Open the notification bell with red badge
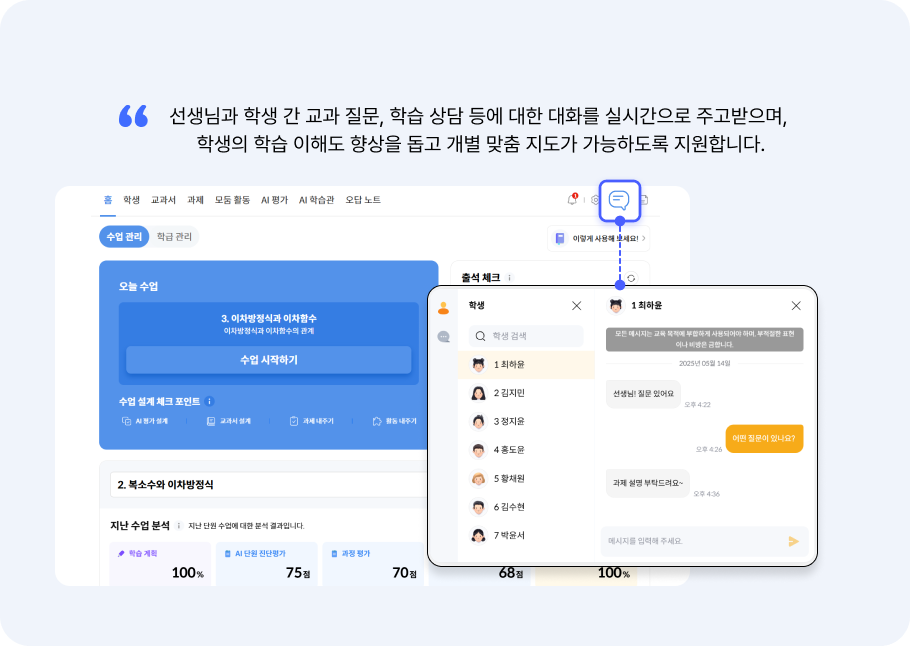 pos(572,199)
